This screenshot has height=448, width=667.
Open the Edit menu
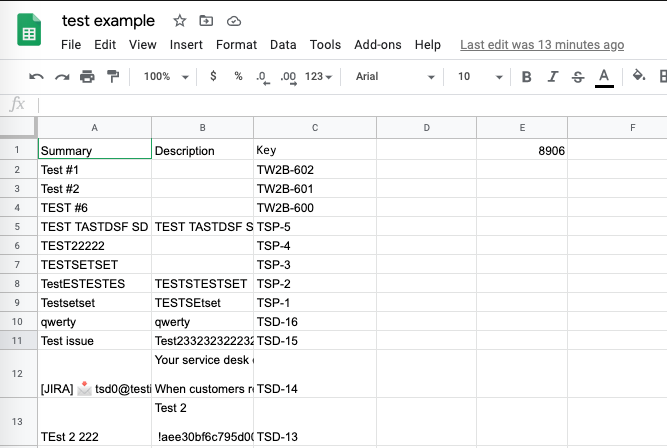tap(105, 45)
